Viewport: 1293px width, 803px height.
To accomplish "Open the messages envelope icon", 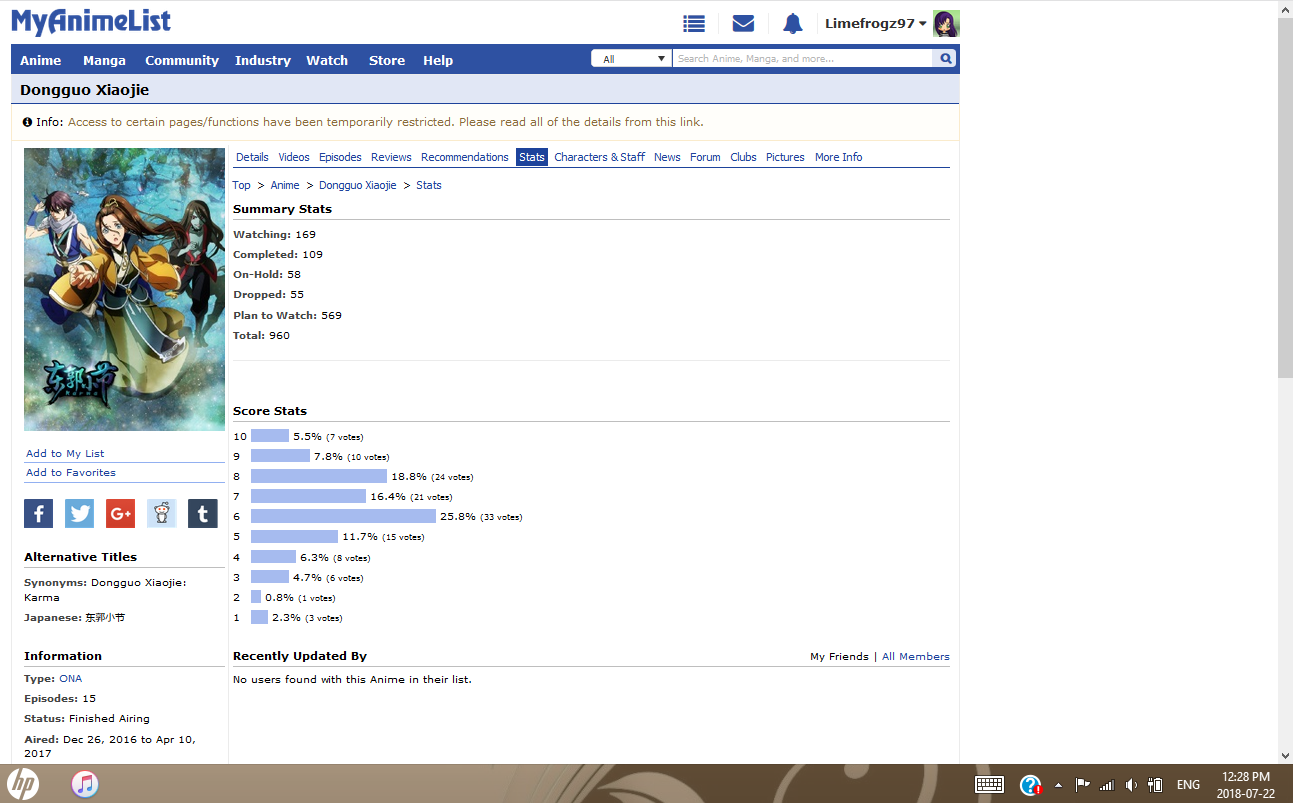I will pos(743,24).
